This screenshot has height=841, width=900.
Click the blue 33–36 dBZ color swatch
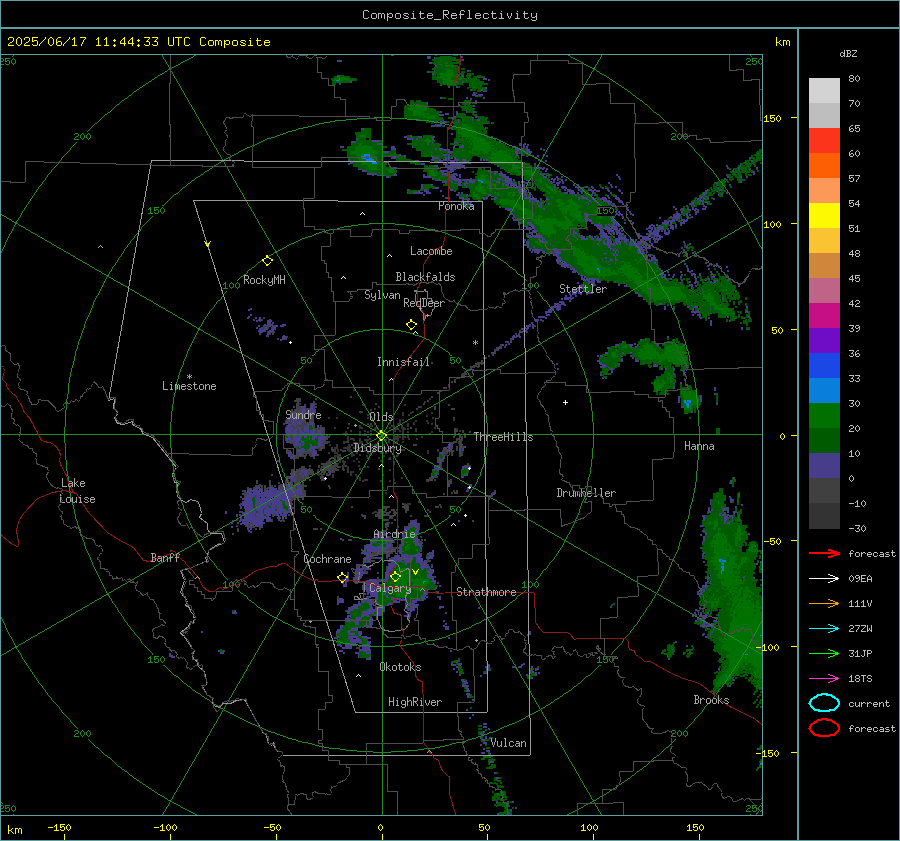[824, 366]
